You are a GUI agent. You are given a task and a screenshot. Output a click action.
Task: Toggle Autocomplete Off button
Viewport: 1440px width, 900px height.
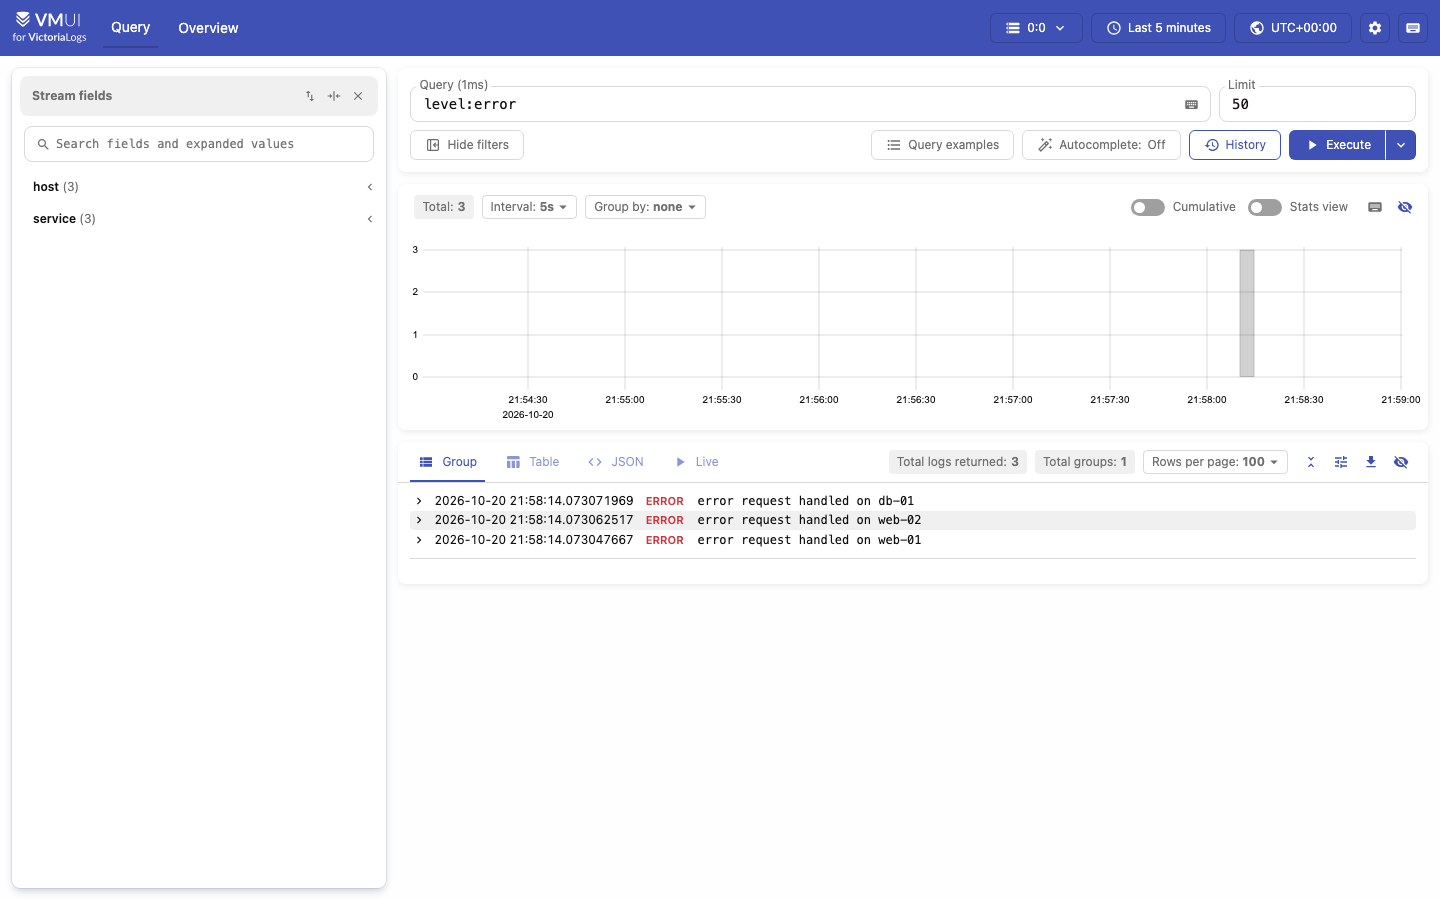tap(1101, 145)
